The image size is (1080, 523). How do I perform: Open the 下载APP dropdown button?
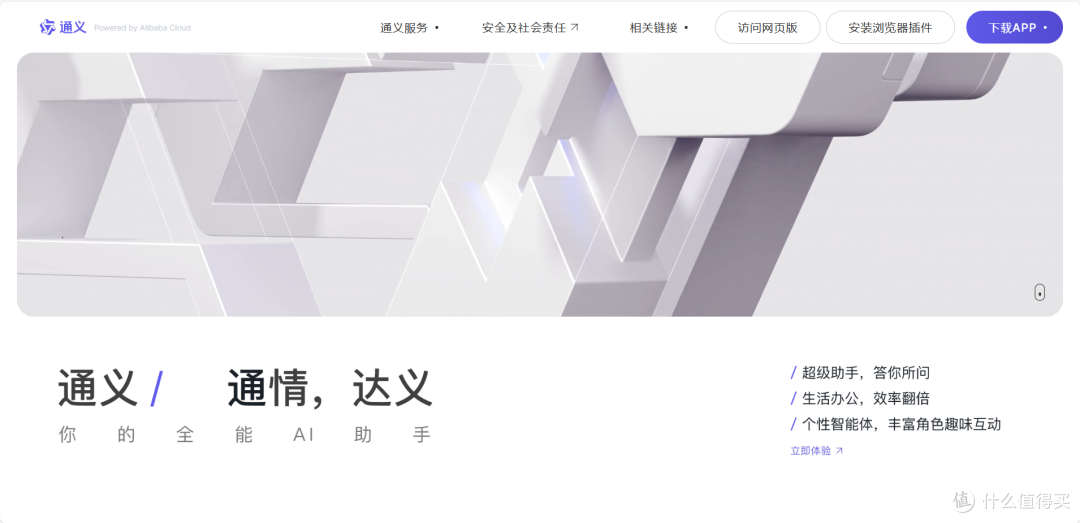tap(1014, 28)
